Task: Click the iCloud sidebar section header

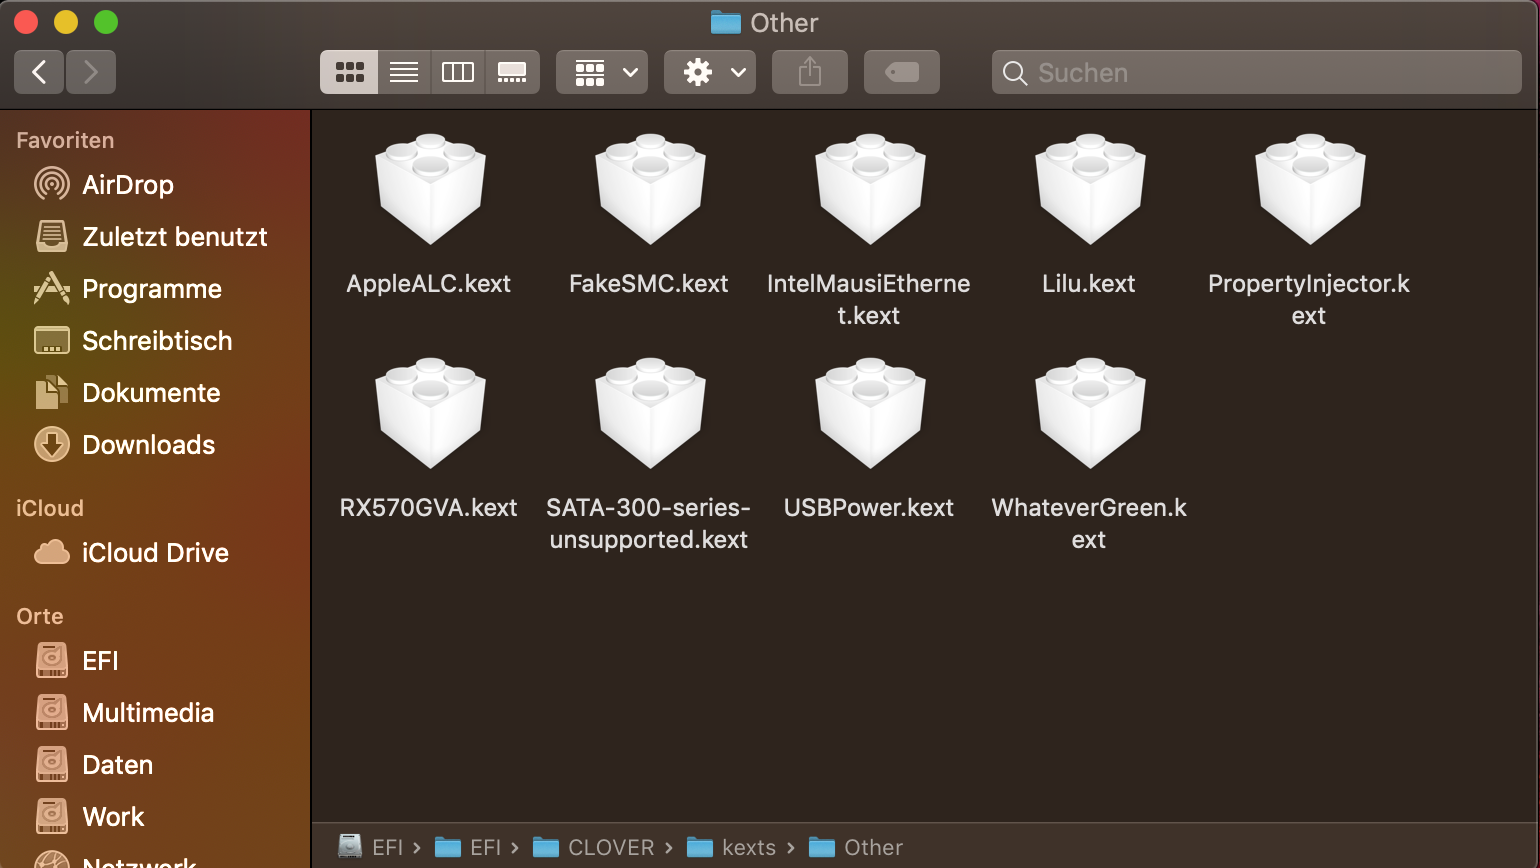Action: point(50,509)
